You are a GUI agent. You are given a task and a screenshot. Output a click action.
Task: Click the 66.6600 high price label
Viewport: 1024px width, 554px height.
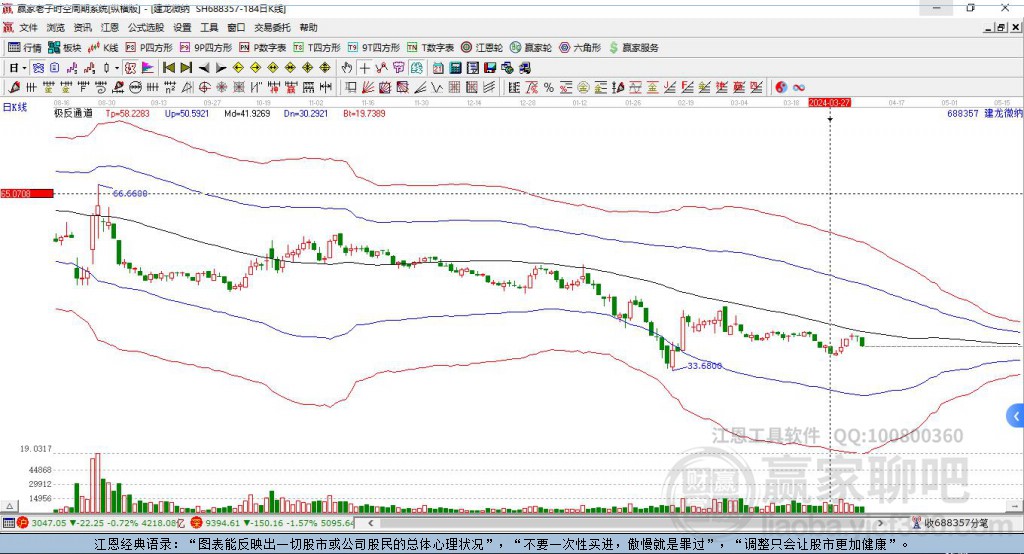point(130,193)
